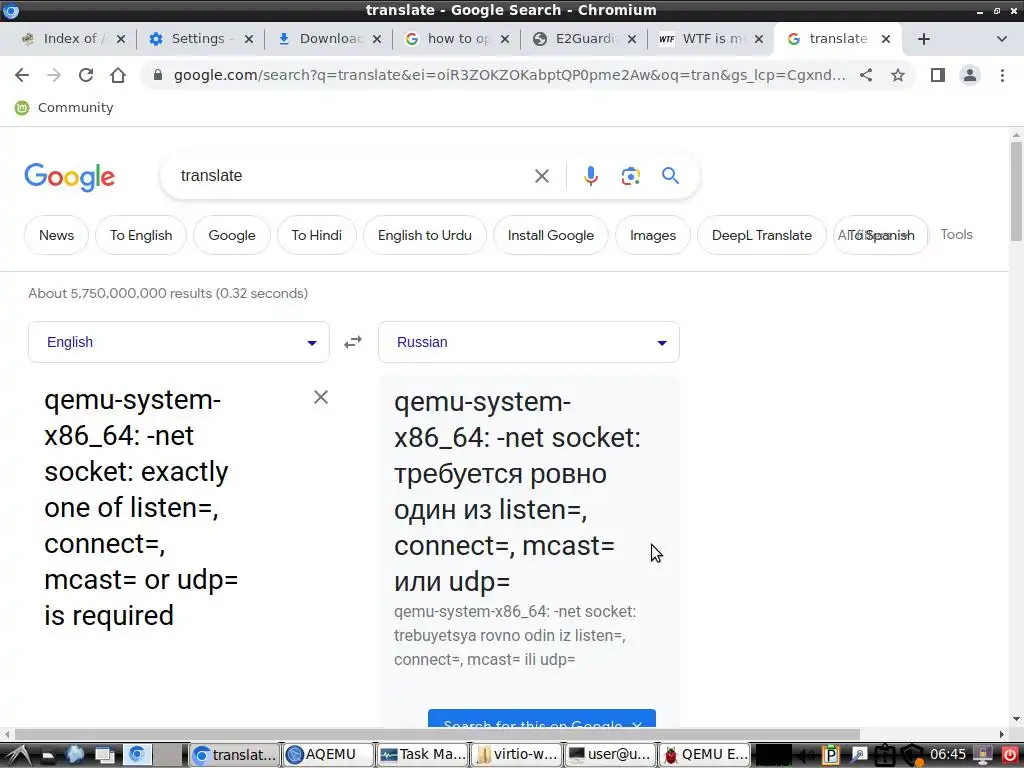Open the search Tools option
The height and width of the screenshot is (768, 1024).
point(956,234)
